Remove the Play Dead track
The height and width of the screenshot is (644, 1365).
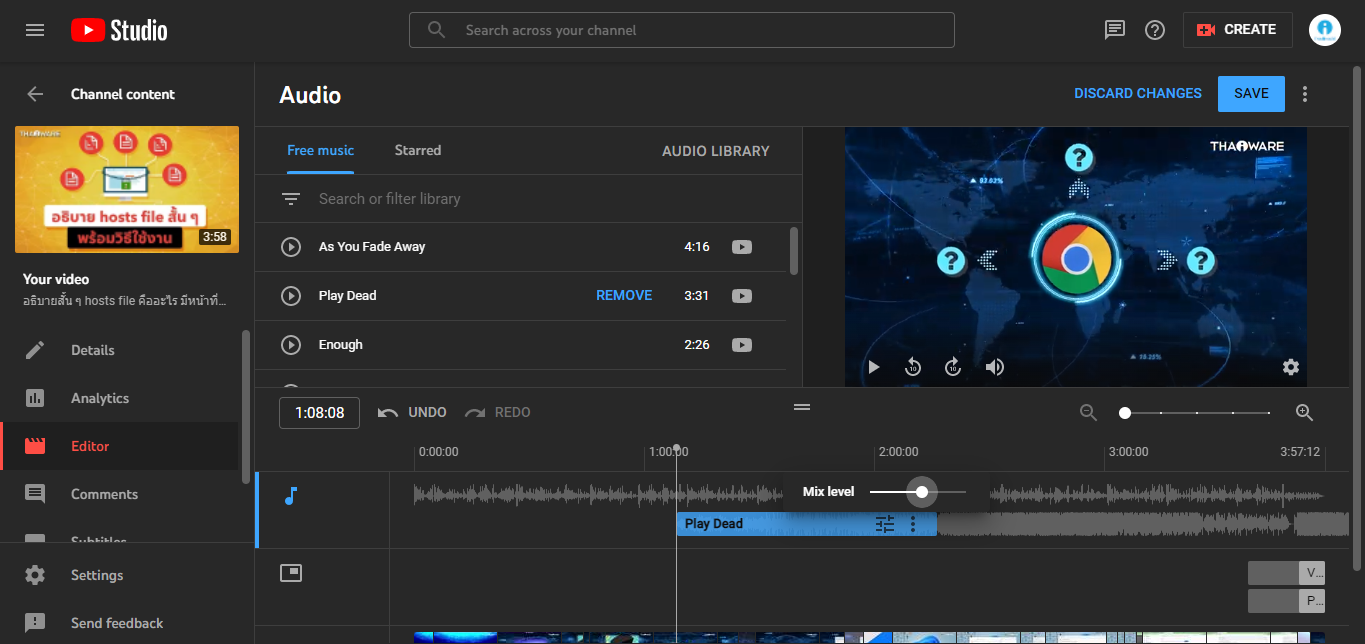624,296
